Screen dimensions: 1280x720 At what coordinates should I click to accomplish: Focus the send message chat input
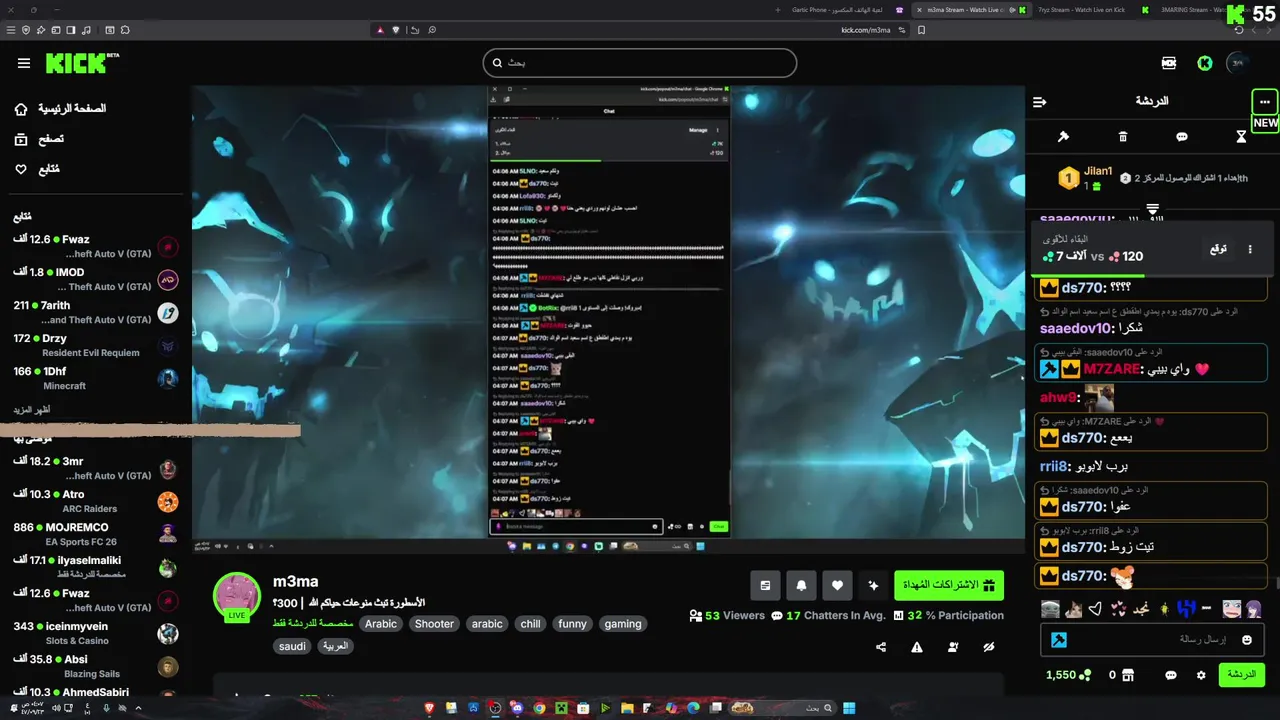coord(1152,639)
